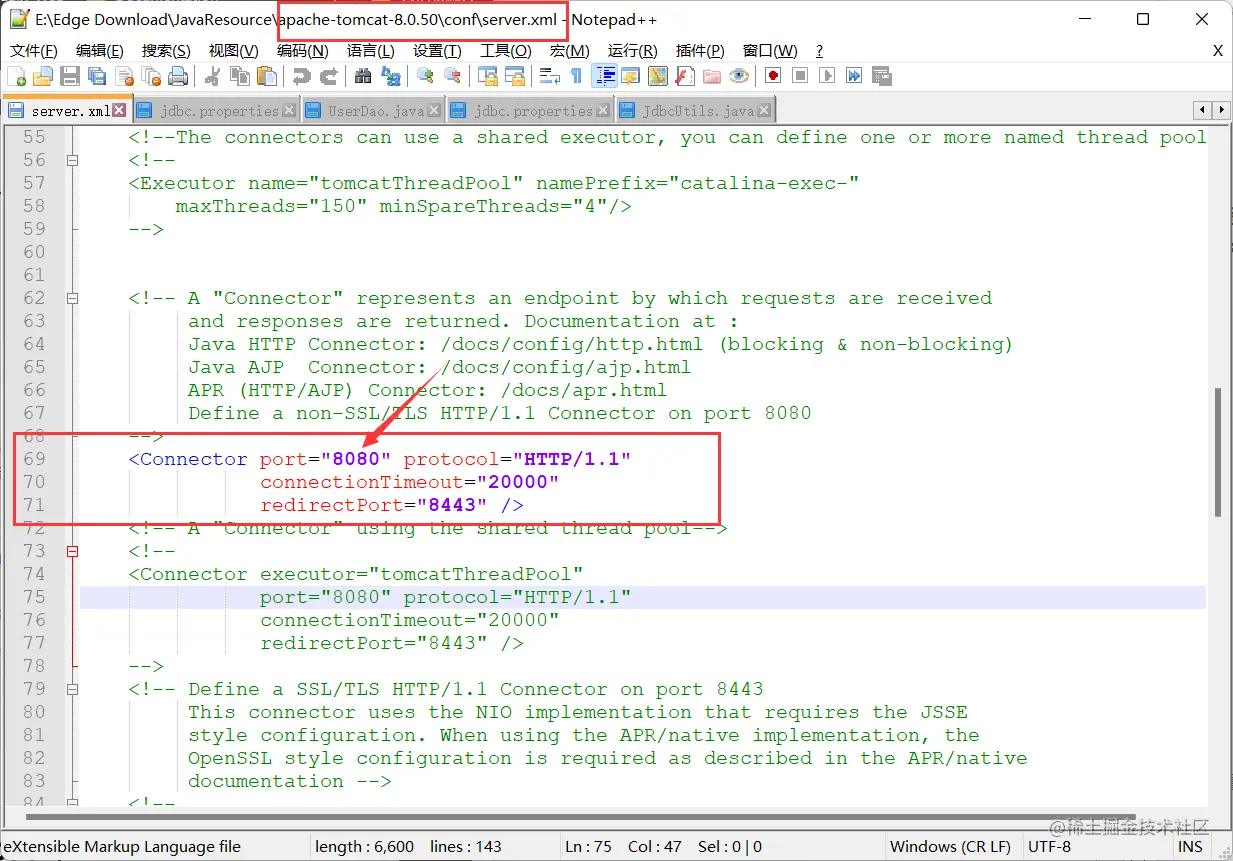Open the 语言(L) menu
The height and width of the screenshot is (861, 1233).
click(371, 51)
